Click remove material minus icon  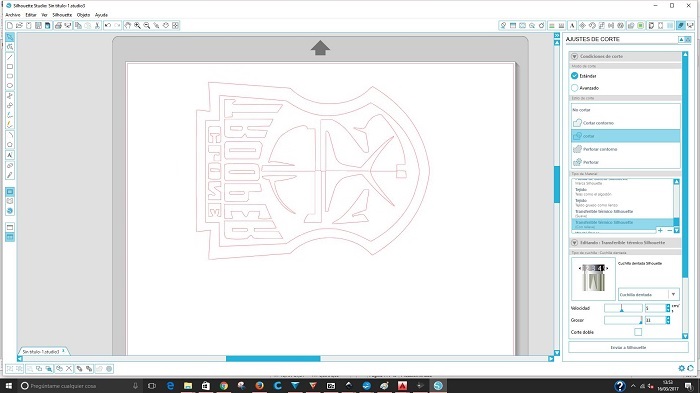pyautogui.click(x=669, y=230)
